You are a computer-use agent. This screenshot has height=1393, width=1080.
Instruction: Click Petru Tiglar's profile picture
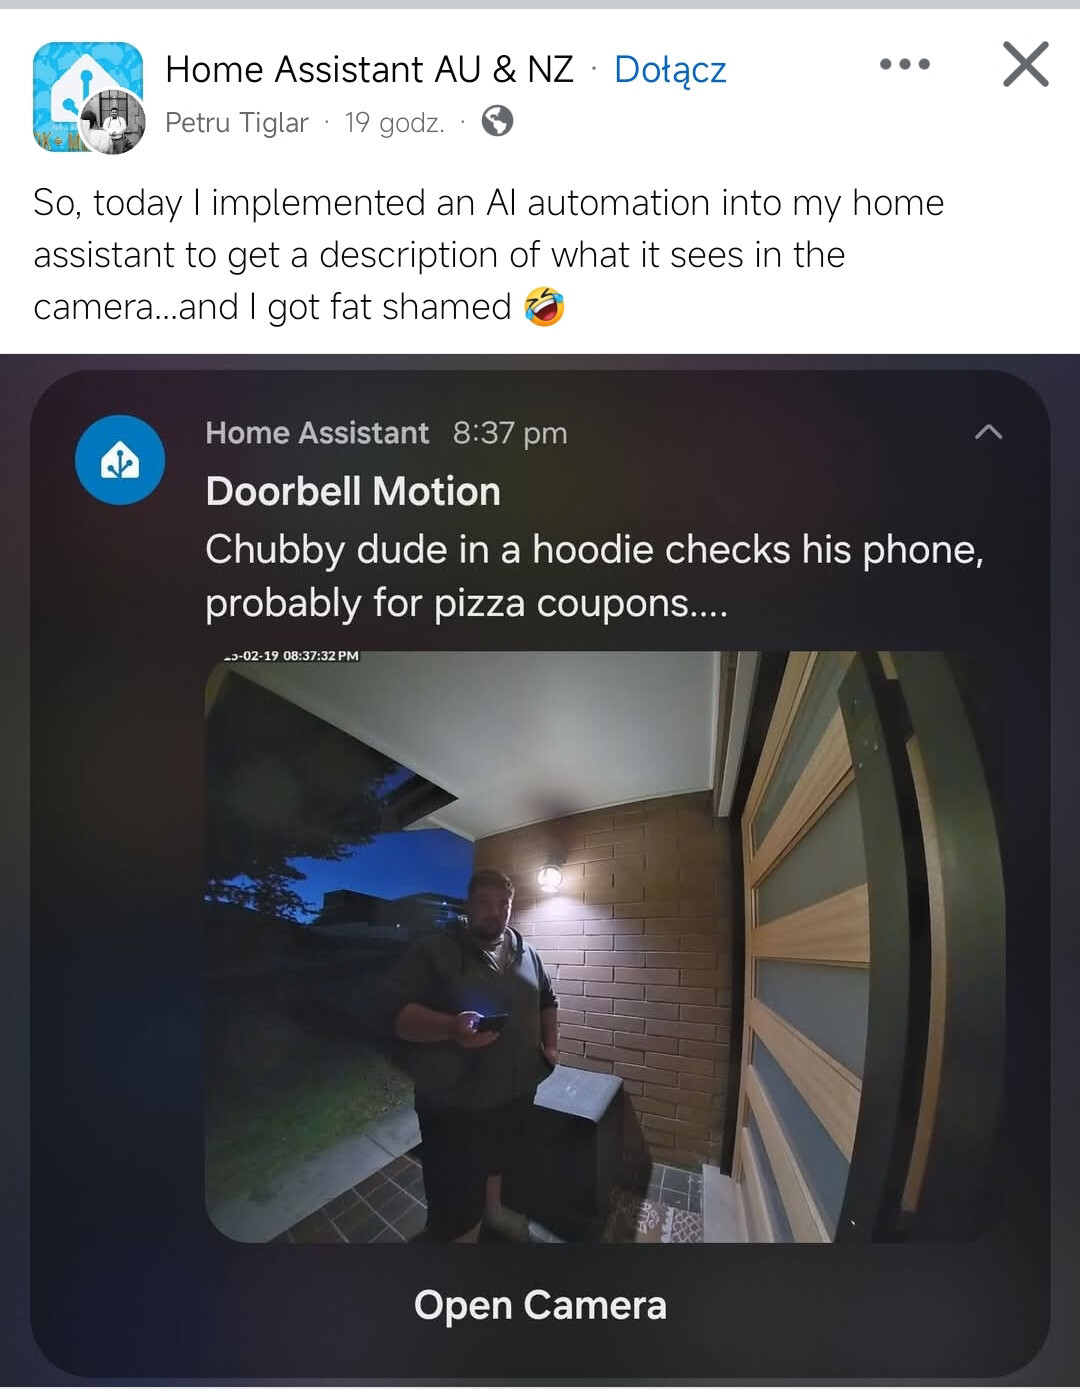(x=113, y=122)
